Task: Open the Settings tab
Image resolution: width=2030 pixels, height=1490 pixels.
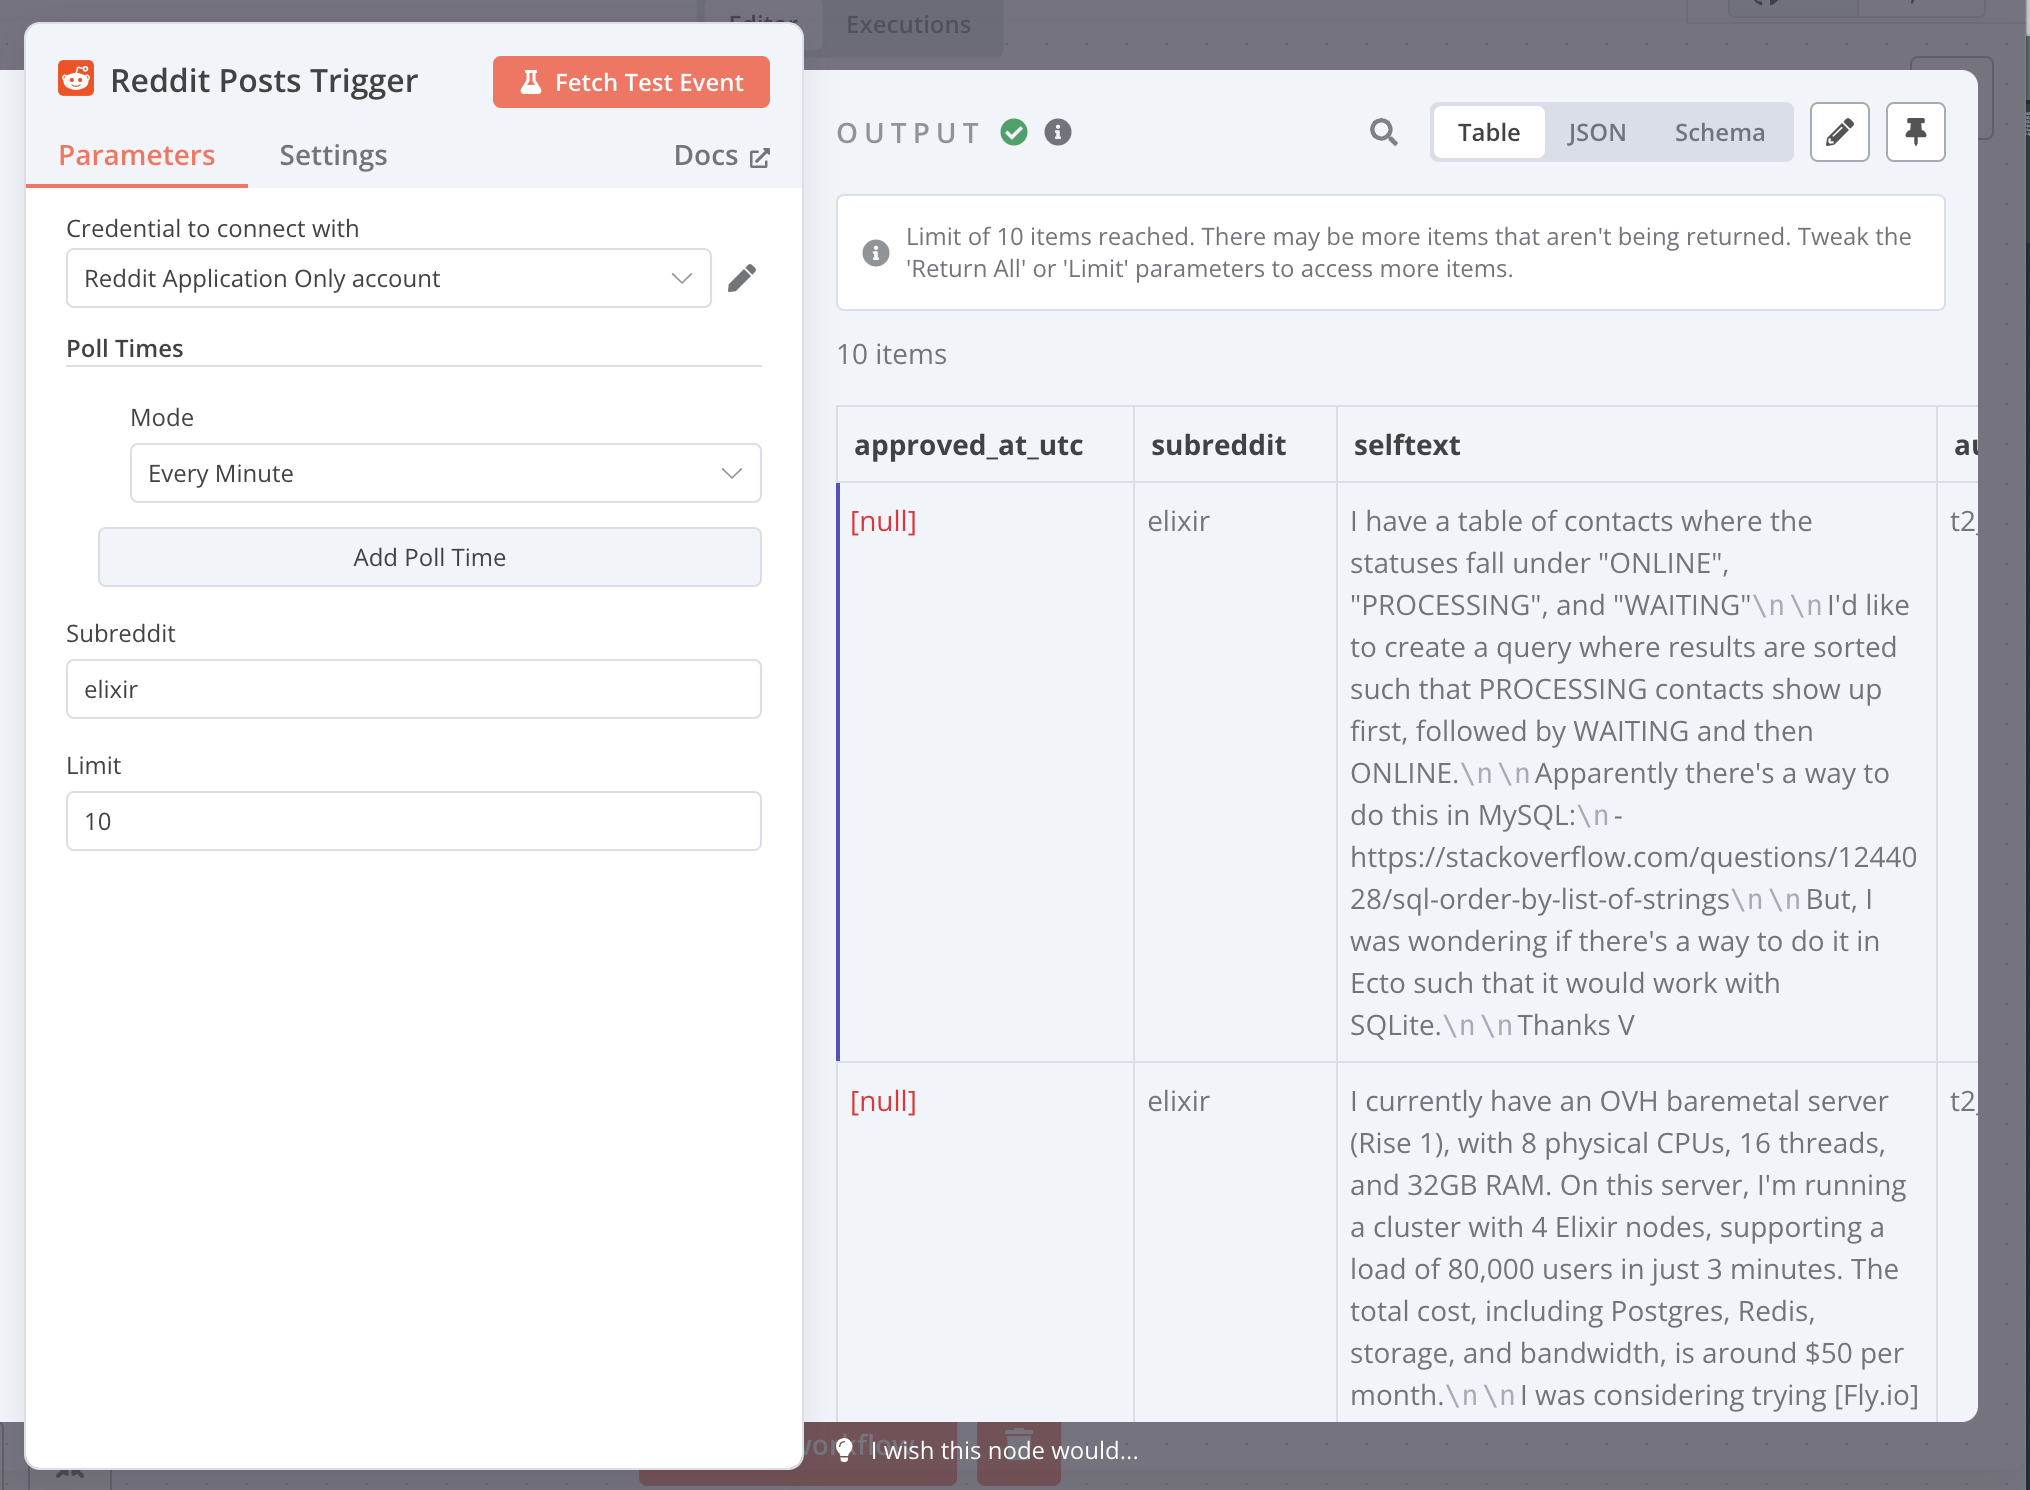Action: click(x=333, y=155)
